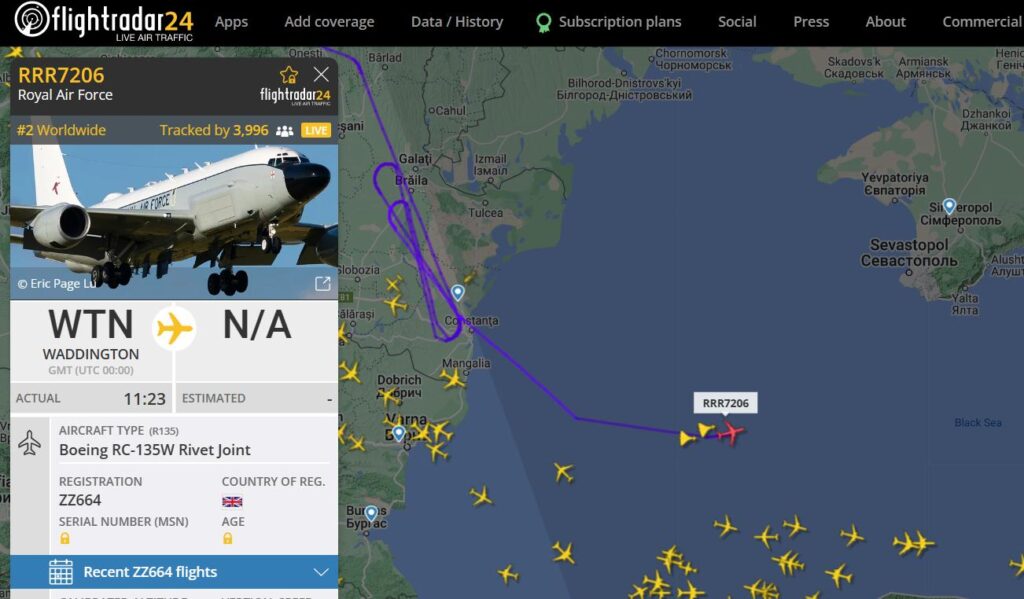Click the Royal Air Force aircraft photo
1024x599 pixels.
click(174, 222)
